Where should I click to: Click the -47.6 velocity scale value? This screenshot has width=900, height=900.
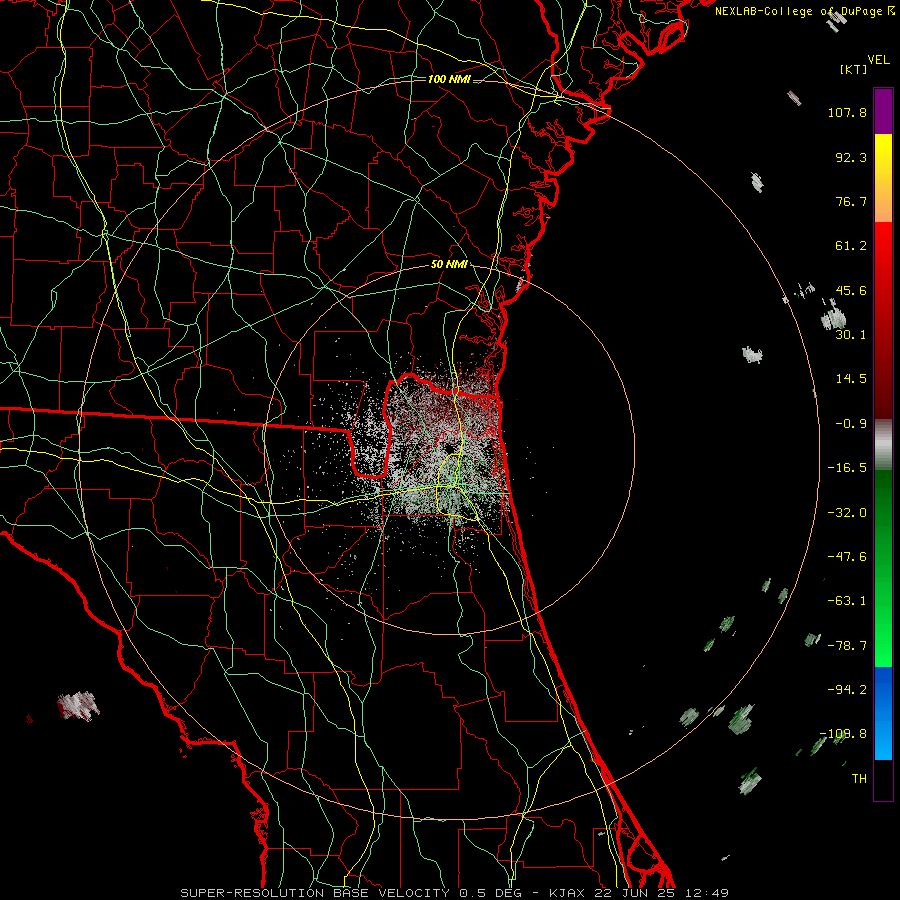[847, 557]
